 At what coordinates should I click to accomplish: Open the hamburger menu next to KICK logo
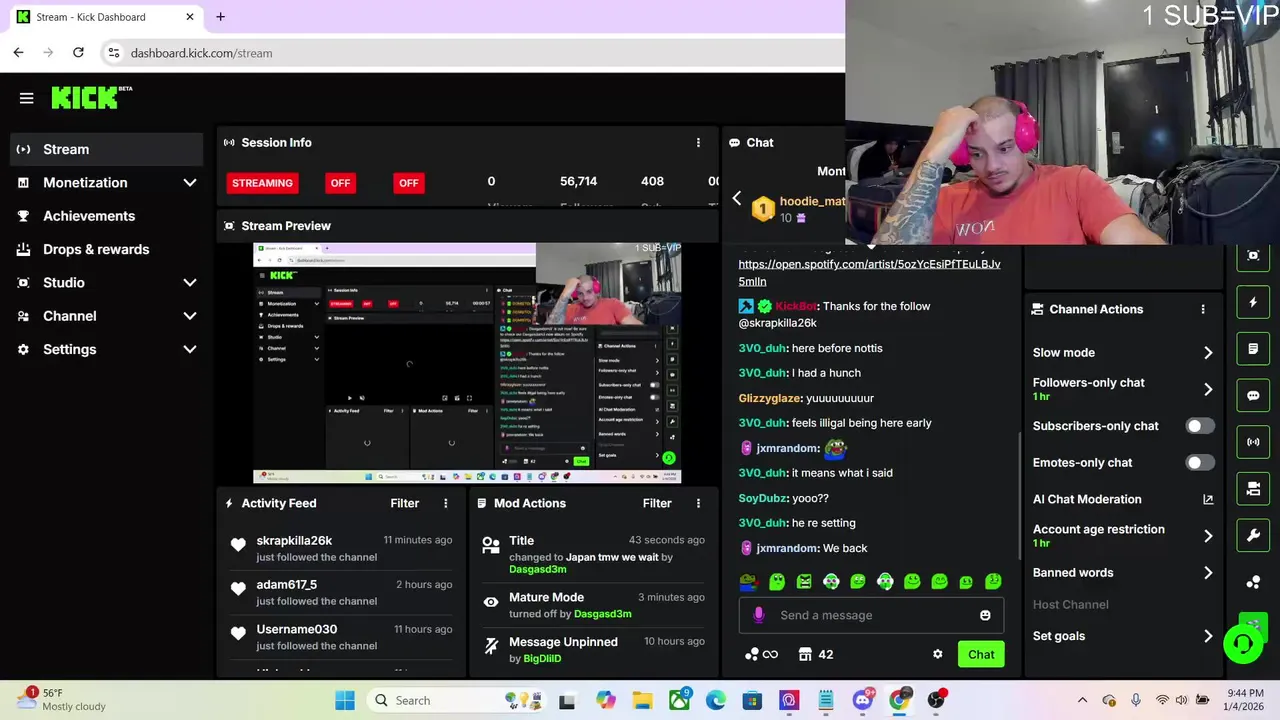click(26, 98)
